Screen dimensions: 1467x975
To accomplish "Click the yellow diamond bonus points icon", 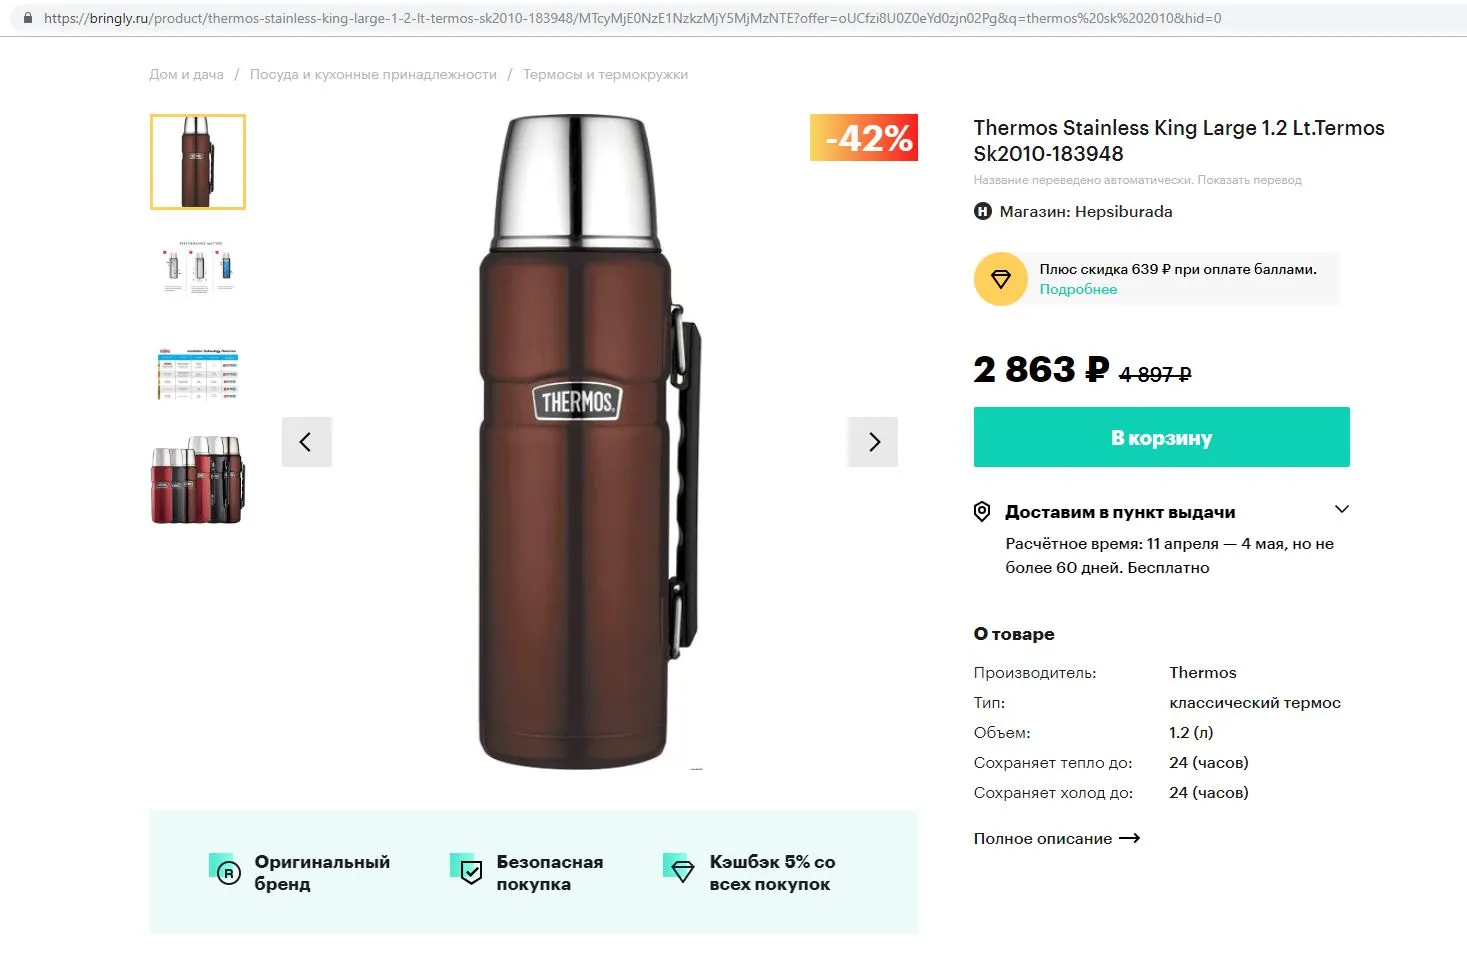I will 1000,279.
